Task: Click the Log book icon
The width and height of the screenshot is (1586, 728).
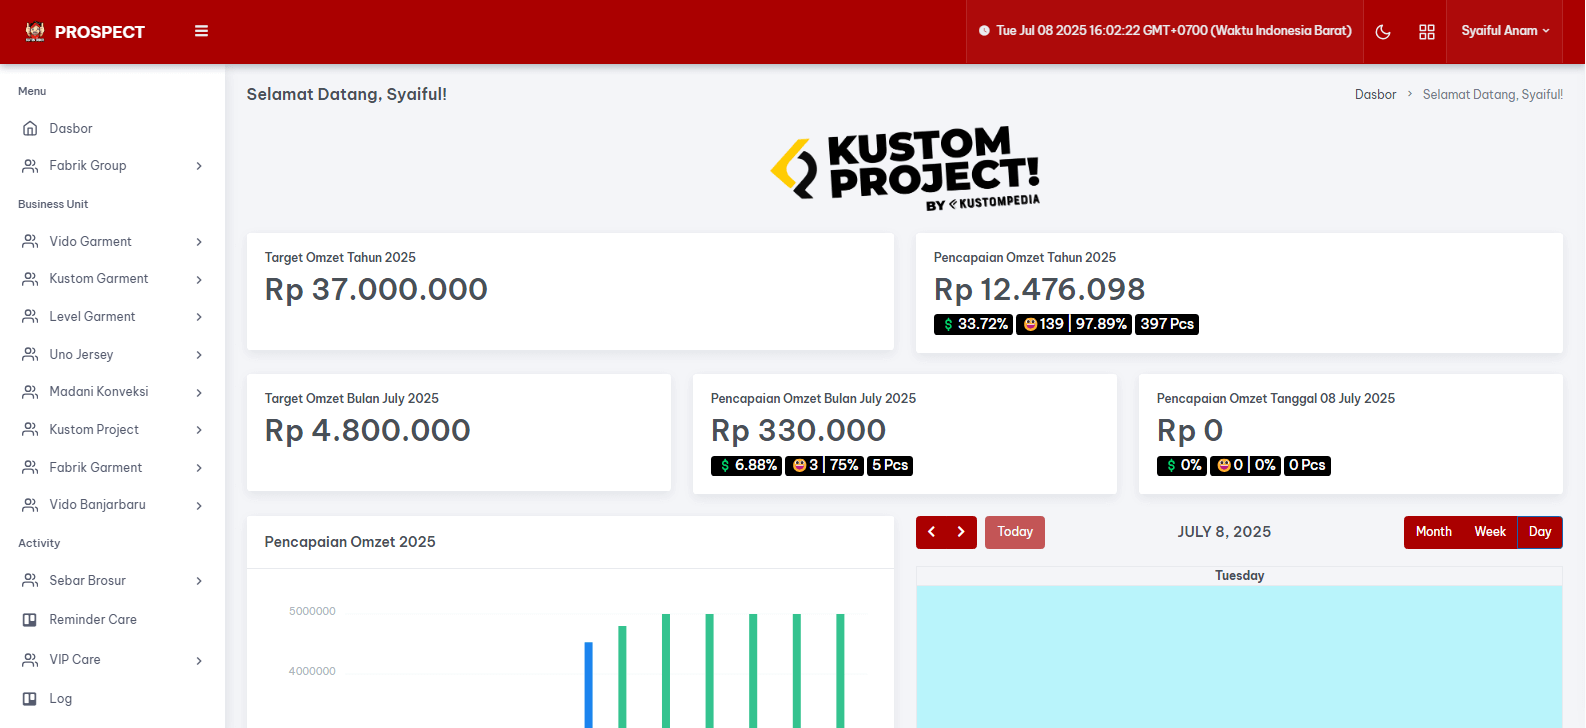Action: tap(30, 699)
